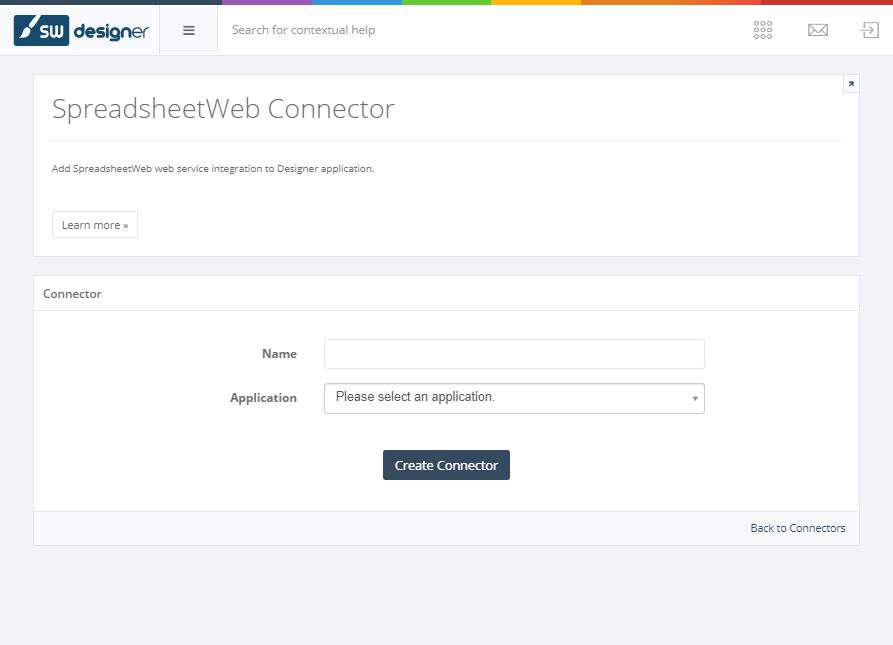Click the SpreadsheetWeb Connector heading
The height and width of the screenshot is (645, 893).
(223, 109)
